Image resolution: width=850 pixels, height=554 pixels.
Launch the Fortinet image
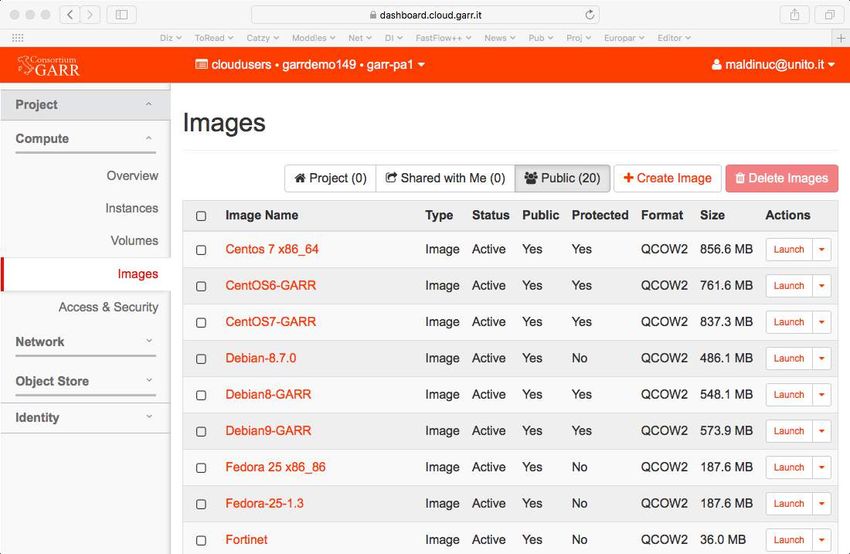tap(789, 540)
